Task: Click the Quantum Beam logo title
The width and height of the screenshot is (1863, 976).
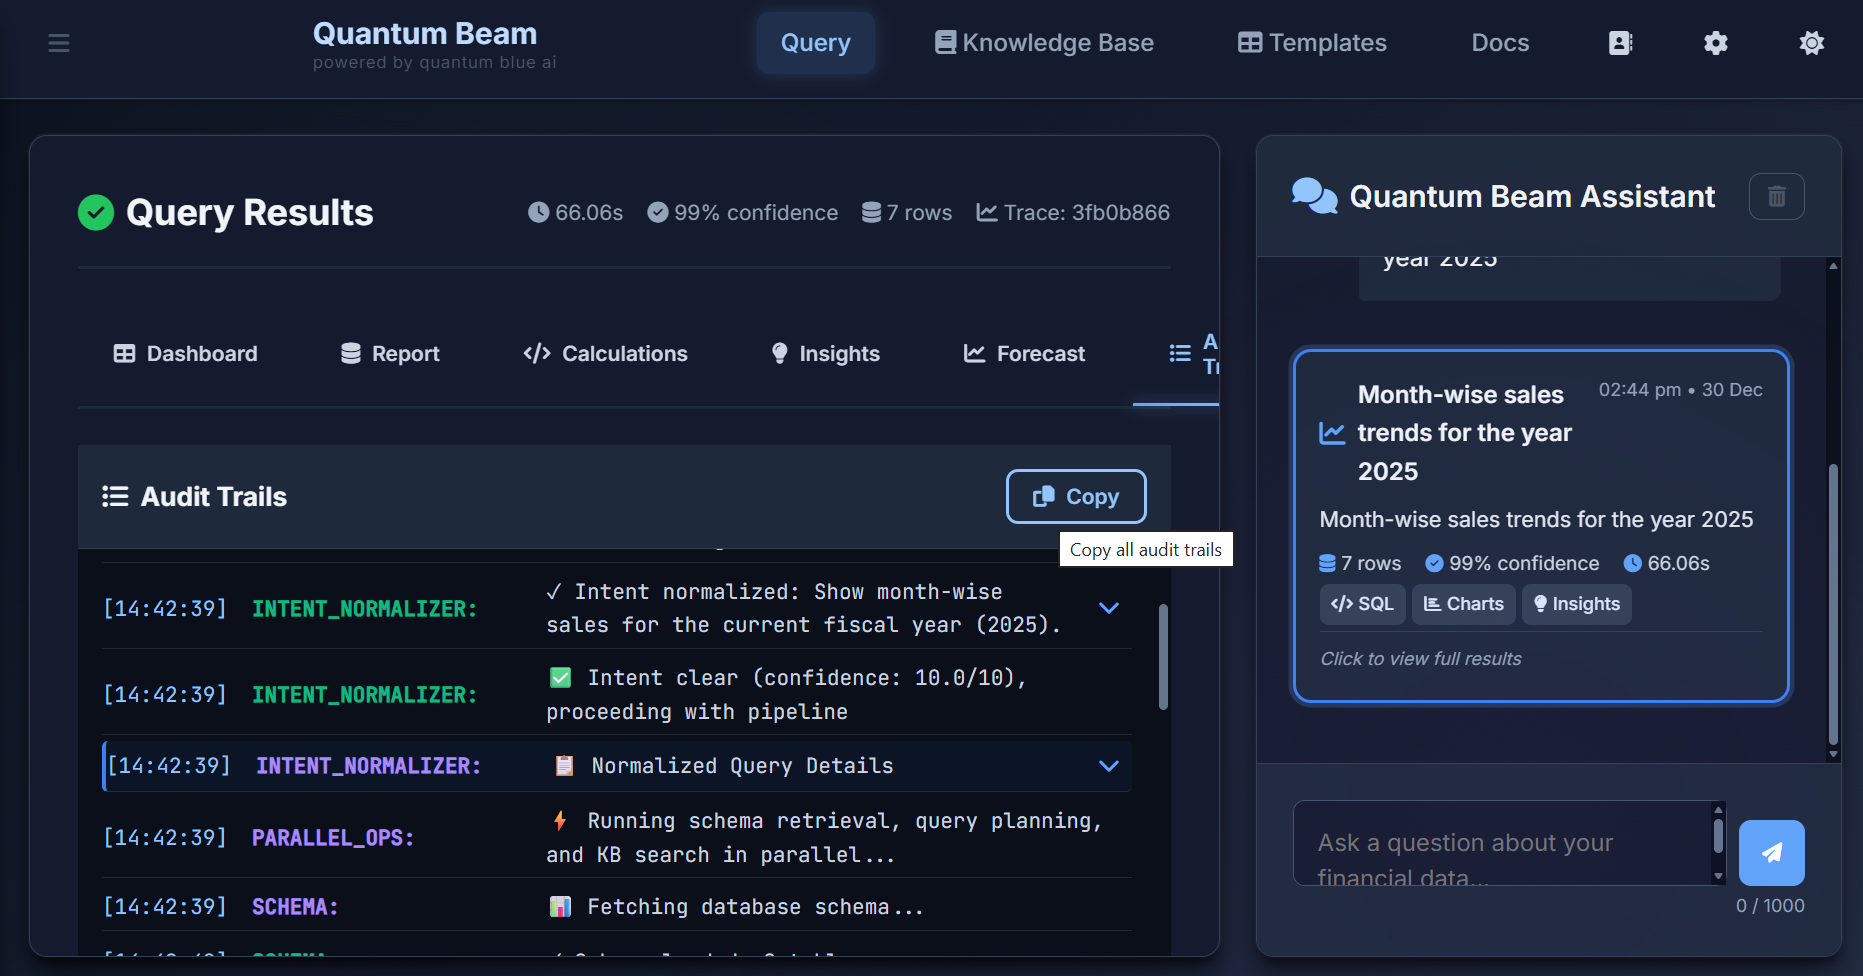Action: click(x=425, y=34)
